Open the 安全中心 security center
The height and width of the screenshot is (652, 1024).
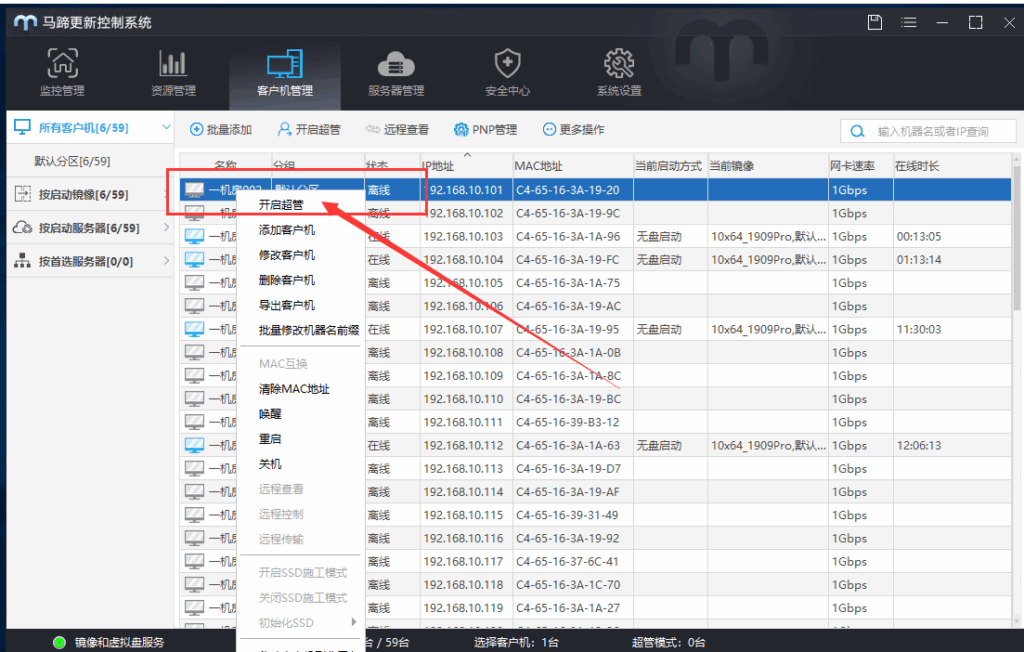click(507, 73)
